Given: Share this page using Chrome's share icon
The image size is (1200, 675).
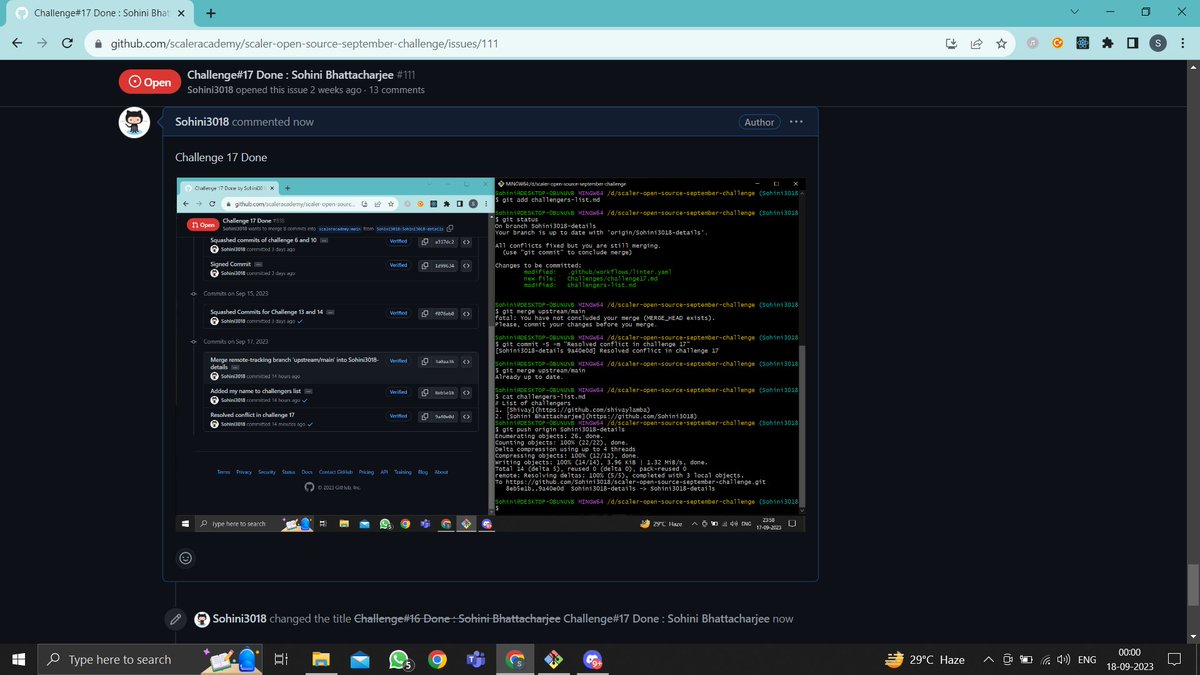Looking at the screenshot, I should (x=976, y=44).
